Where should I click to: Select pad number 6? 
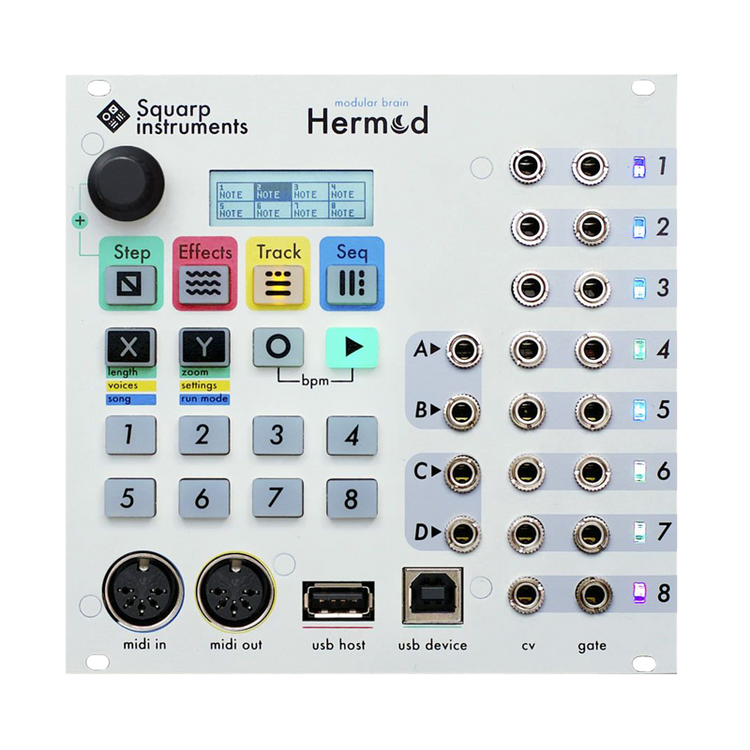[x=204, y=498]
